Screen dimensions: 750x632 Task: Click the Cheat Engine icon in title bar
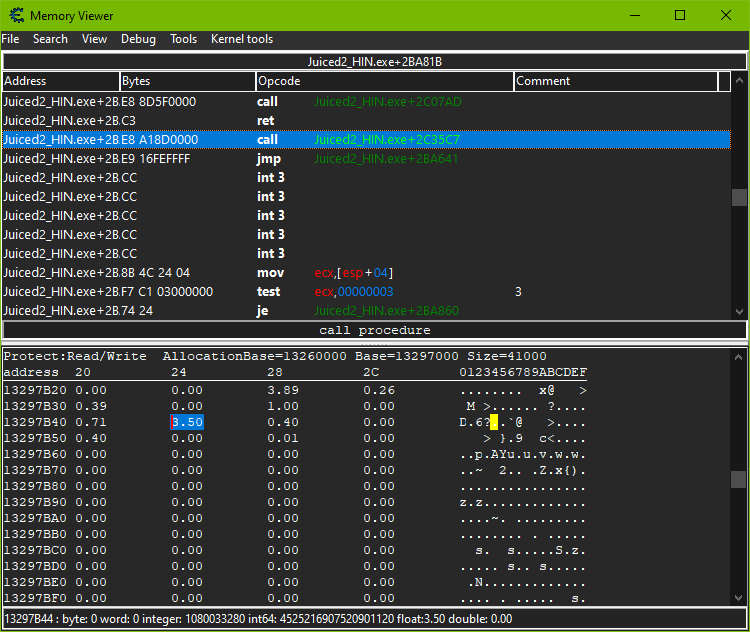(15, 15)
